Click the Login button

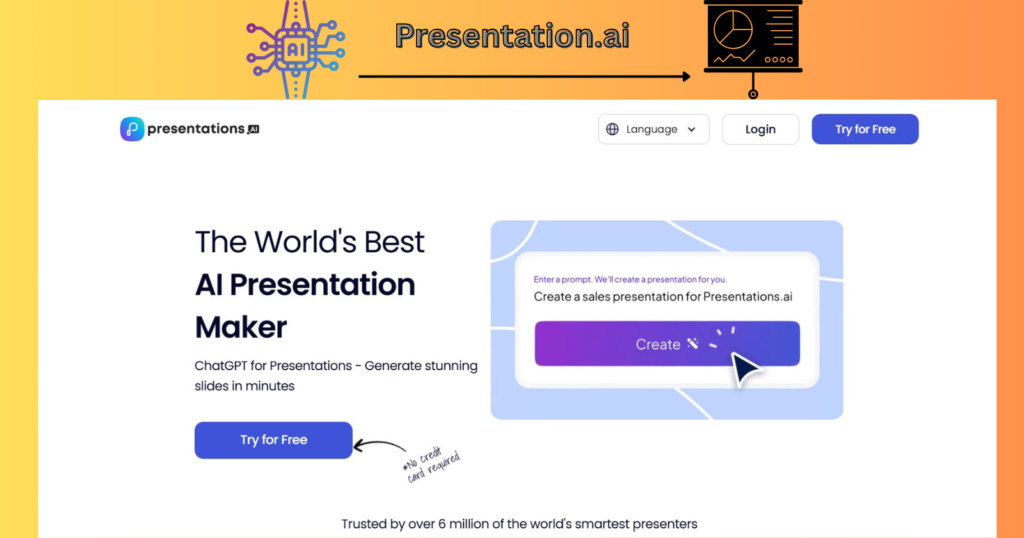[760, 129]
